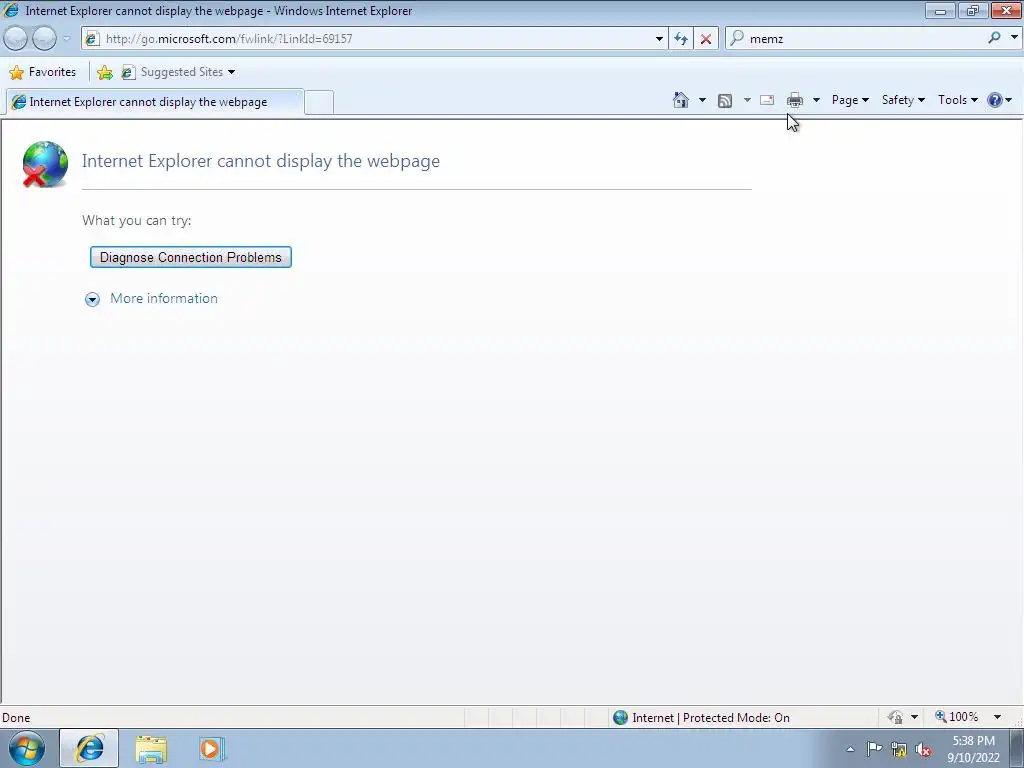Open the Windows Start menu orb
Image resolution: width=1024 pixels, height=768 pixels.
(27, 748)
